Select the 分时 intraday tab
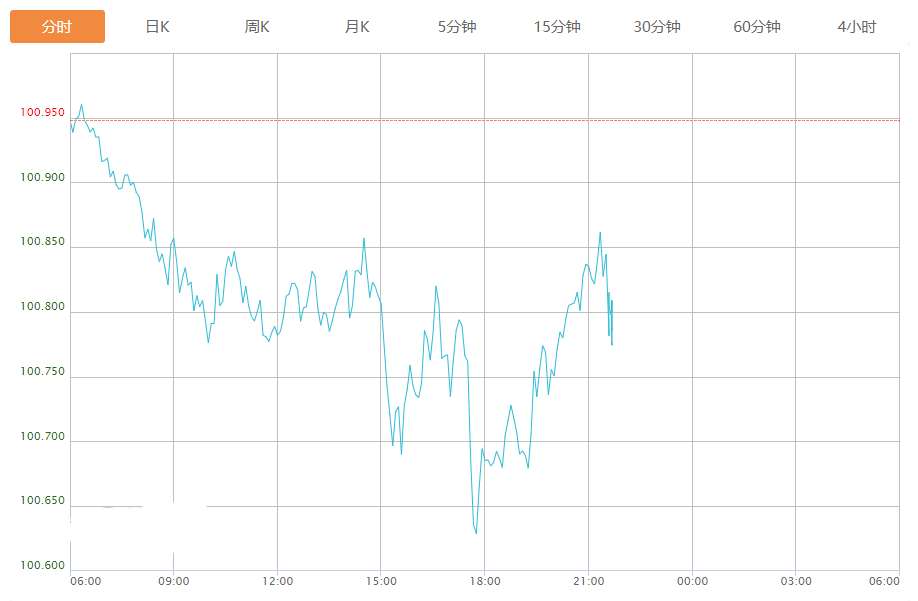Viewport: 918px width, 601px height. pyautogui.click(x=57, y=27)
